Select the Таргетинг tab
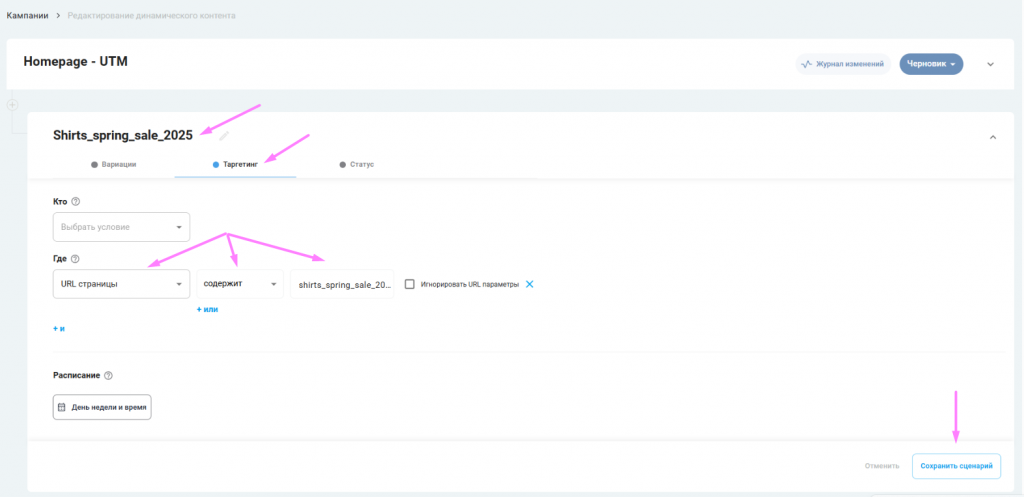1024x497 pixels. click(x=236, y=164)
